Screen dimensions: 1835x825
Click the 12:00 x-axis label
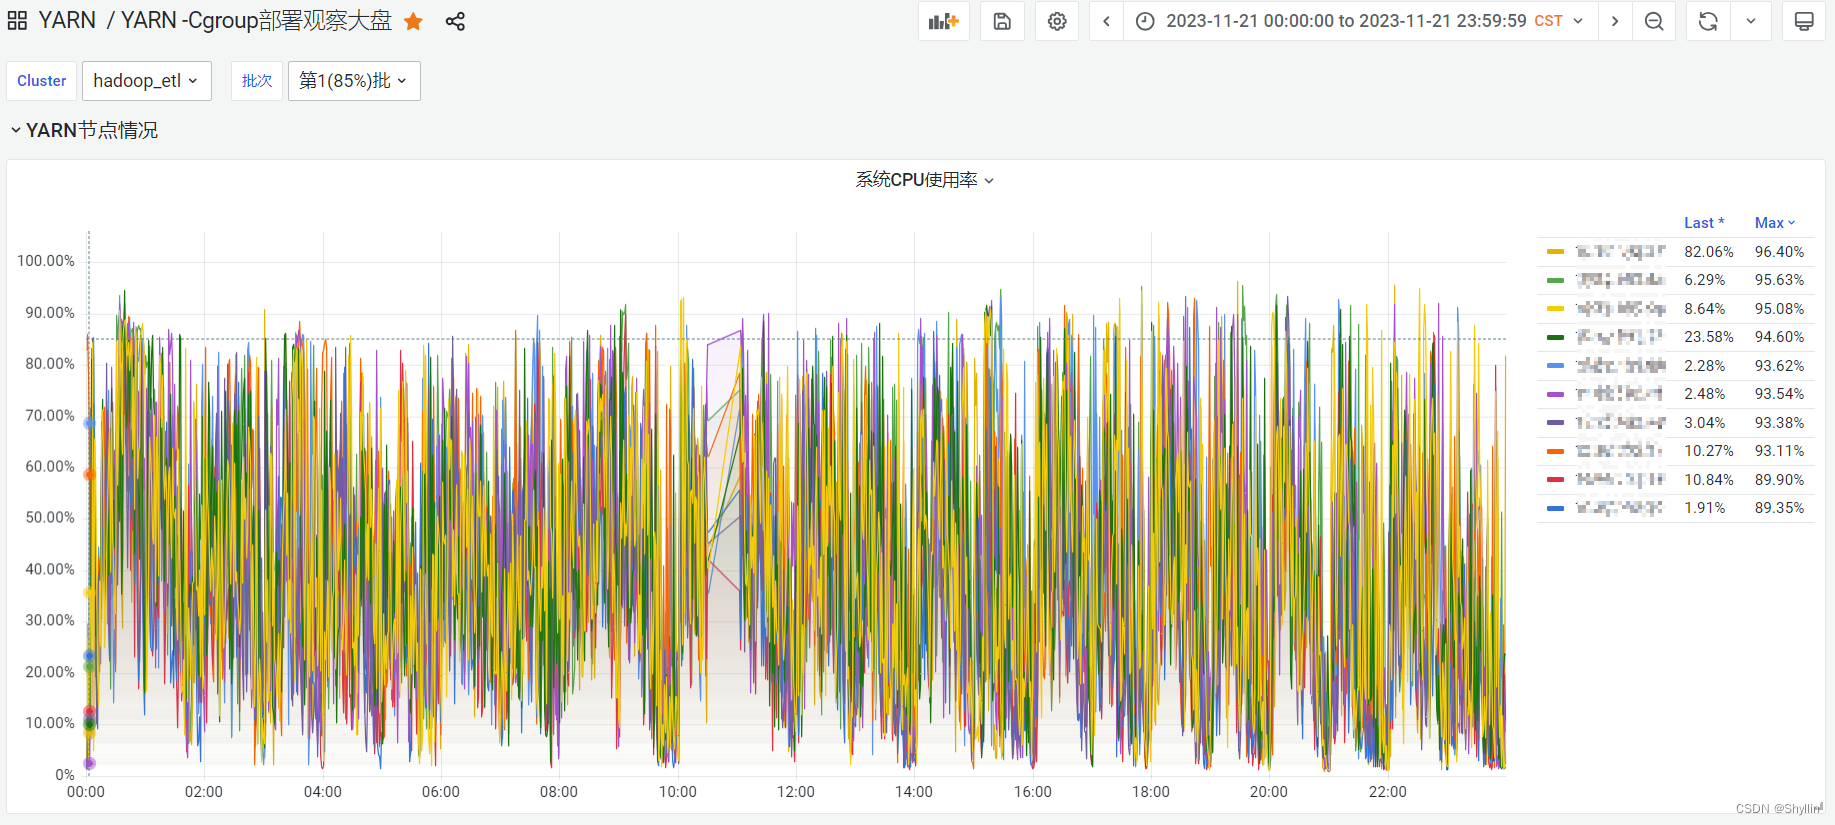796,792
